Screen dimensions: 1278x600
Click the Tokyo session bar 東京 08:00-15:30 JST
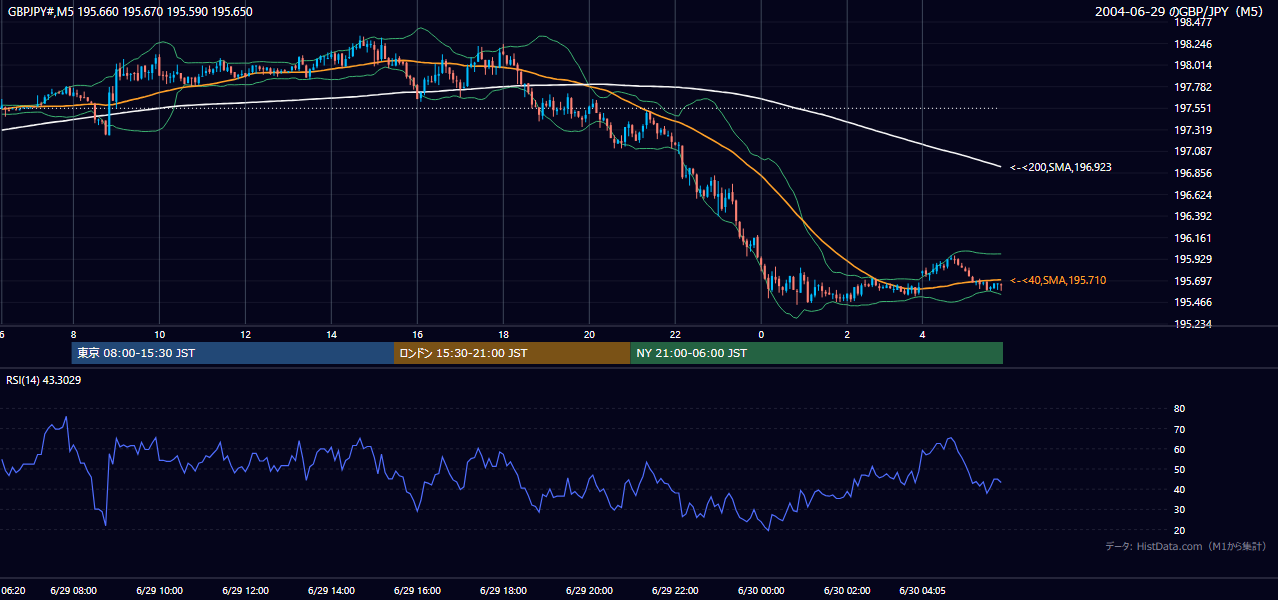coord(233,353)
